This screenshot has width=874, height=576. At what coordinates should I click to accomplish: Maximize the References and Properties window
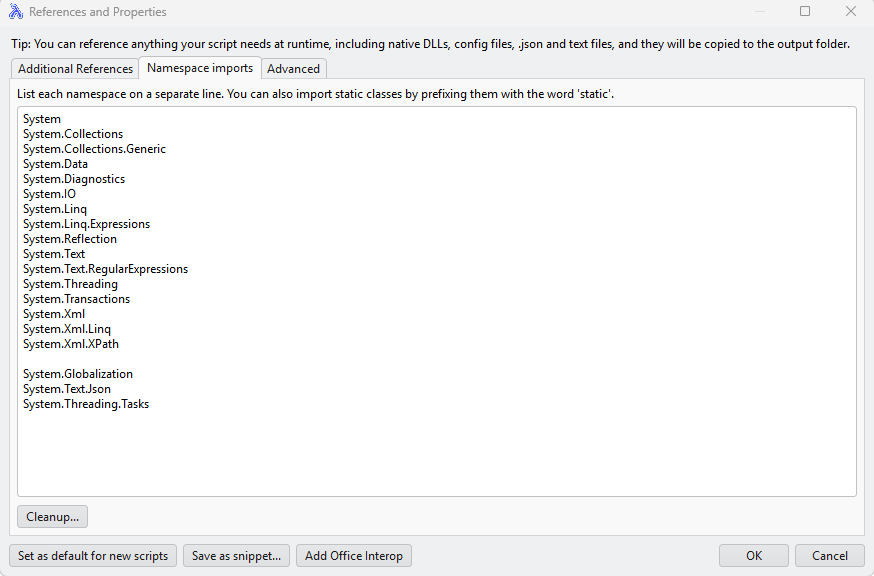coord(805,12)
